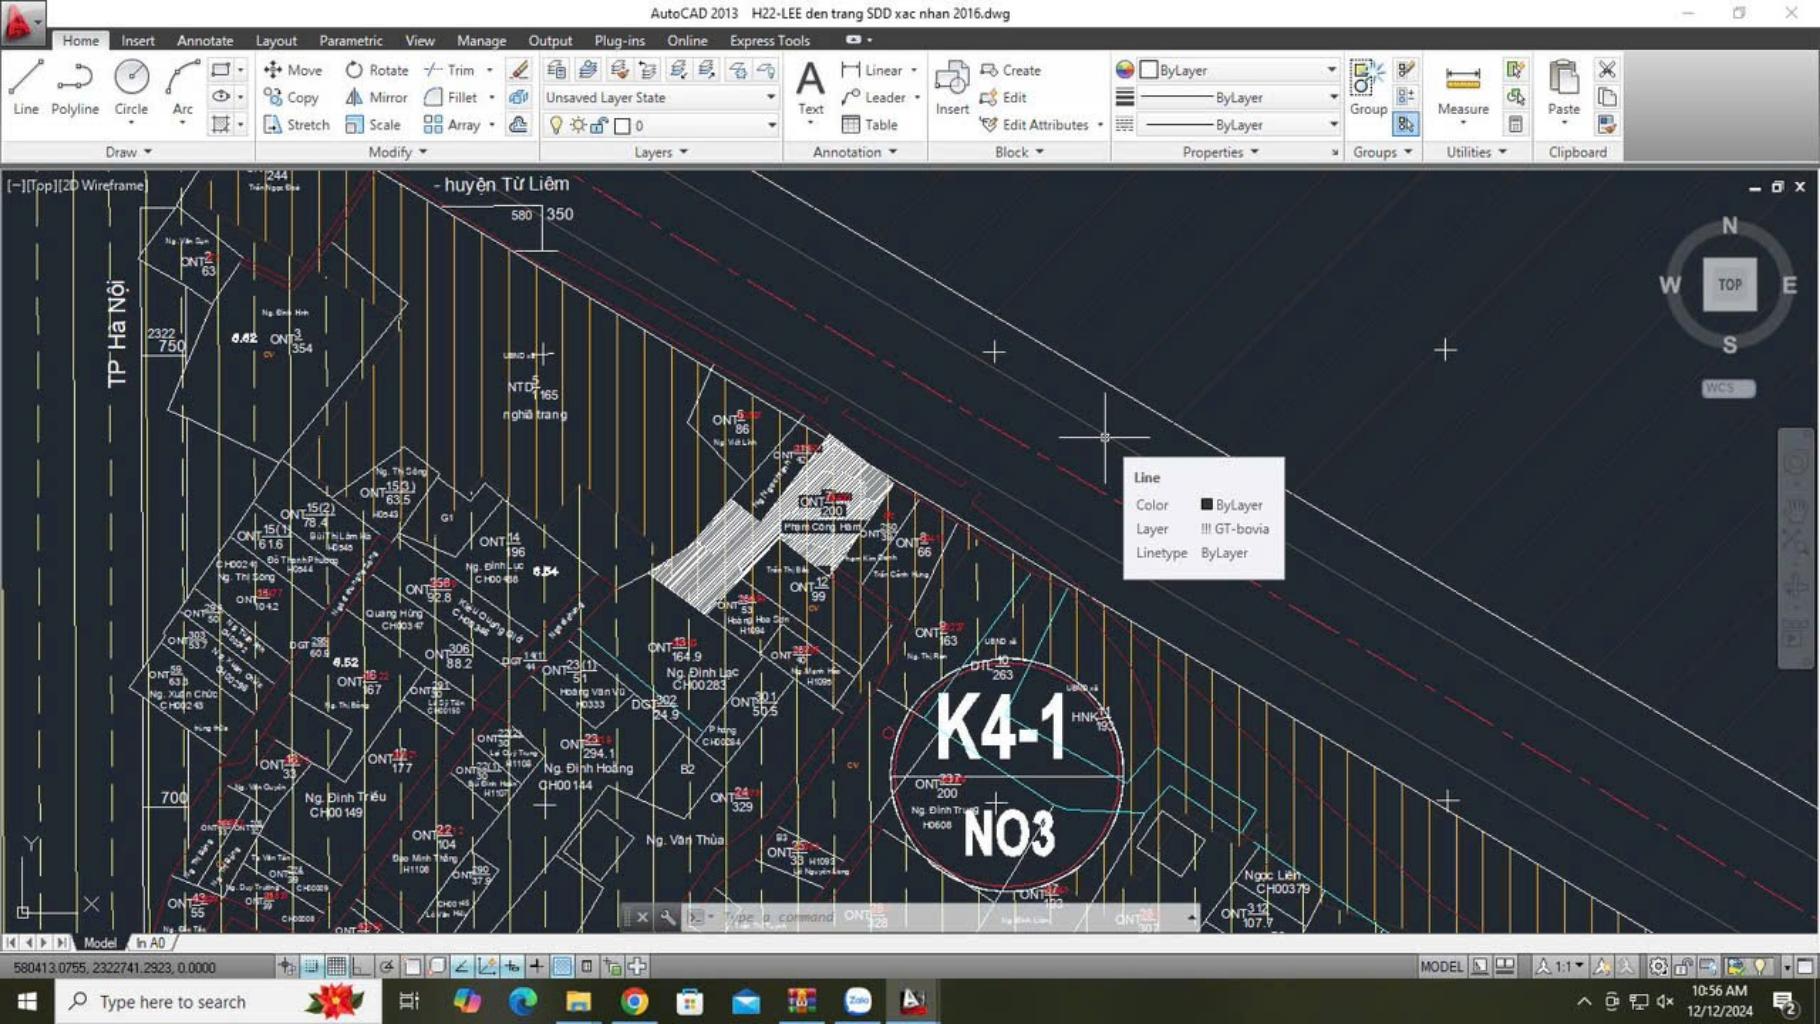Expand the Unsaved Layer State dropdown
Image resolution: width=1820 pixels, height=1024 pixels.
[x=770, y=97]
